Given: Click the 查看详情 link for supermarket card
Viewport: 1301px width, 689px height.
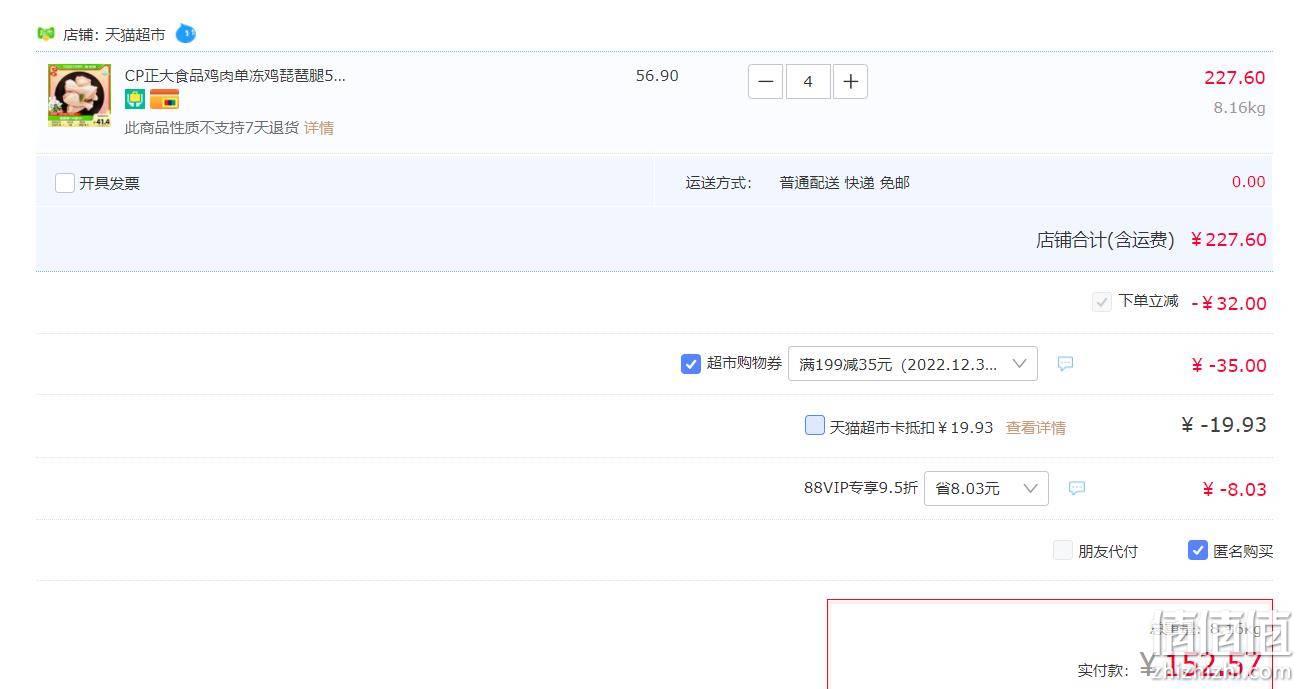Looking at the screenshot, I should [1036, 428].
